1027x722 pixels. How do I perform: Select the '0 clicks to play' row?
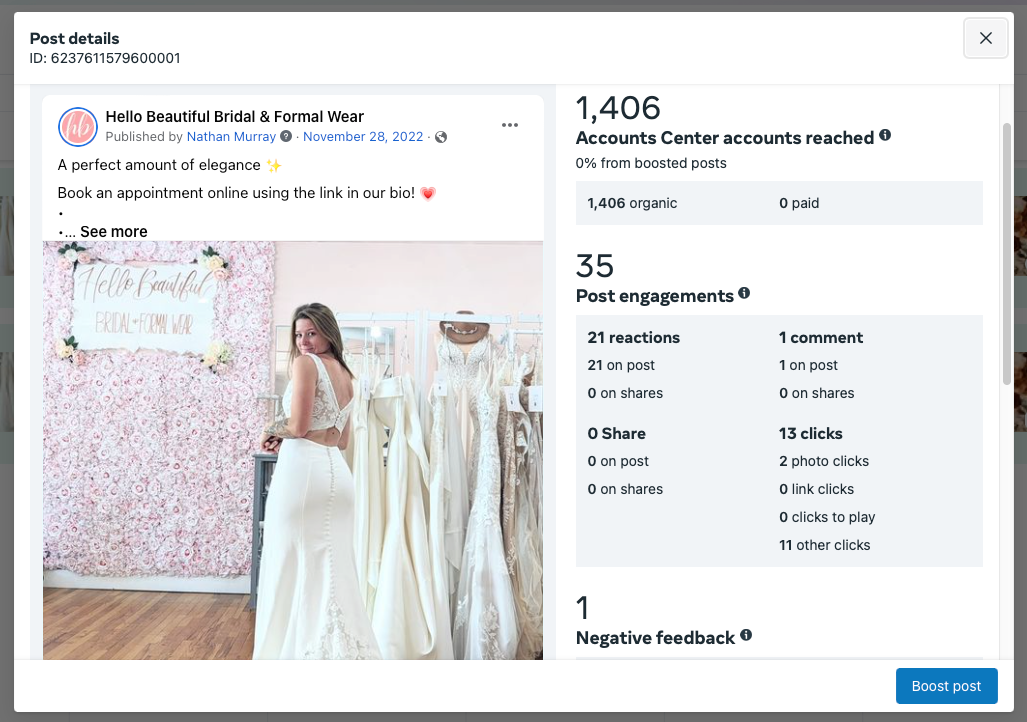click(x=827, y=518)
